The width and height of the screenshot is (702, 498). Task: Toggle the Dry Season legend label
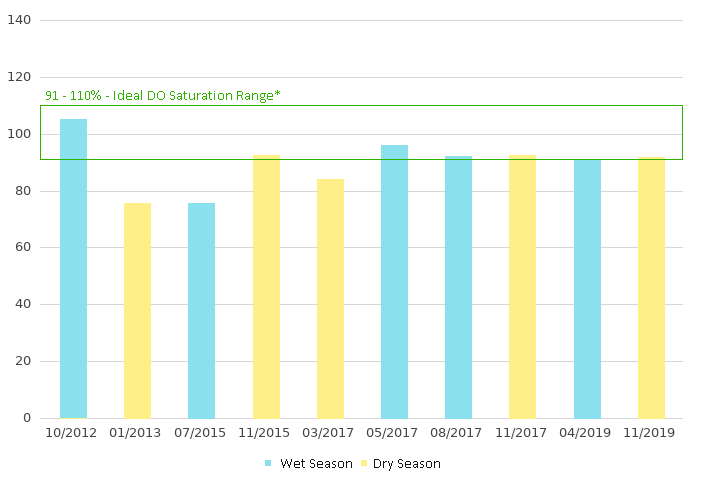pyautogui.click(x=407, y=464)
